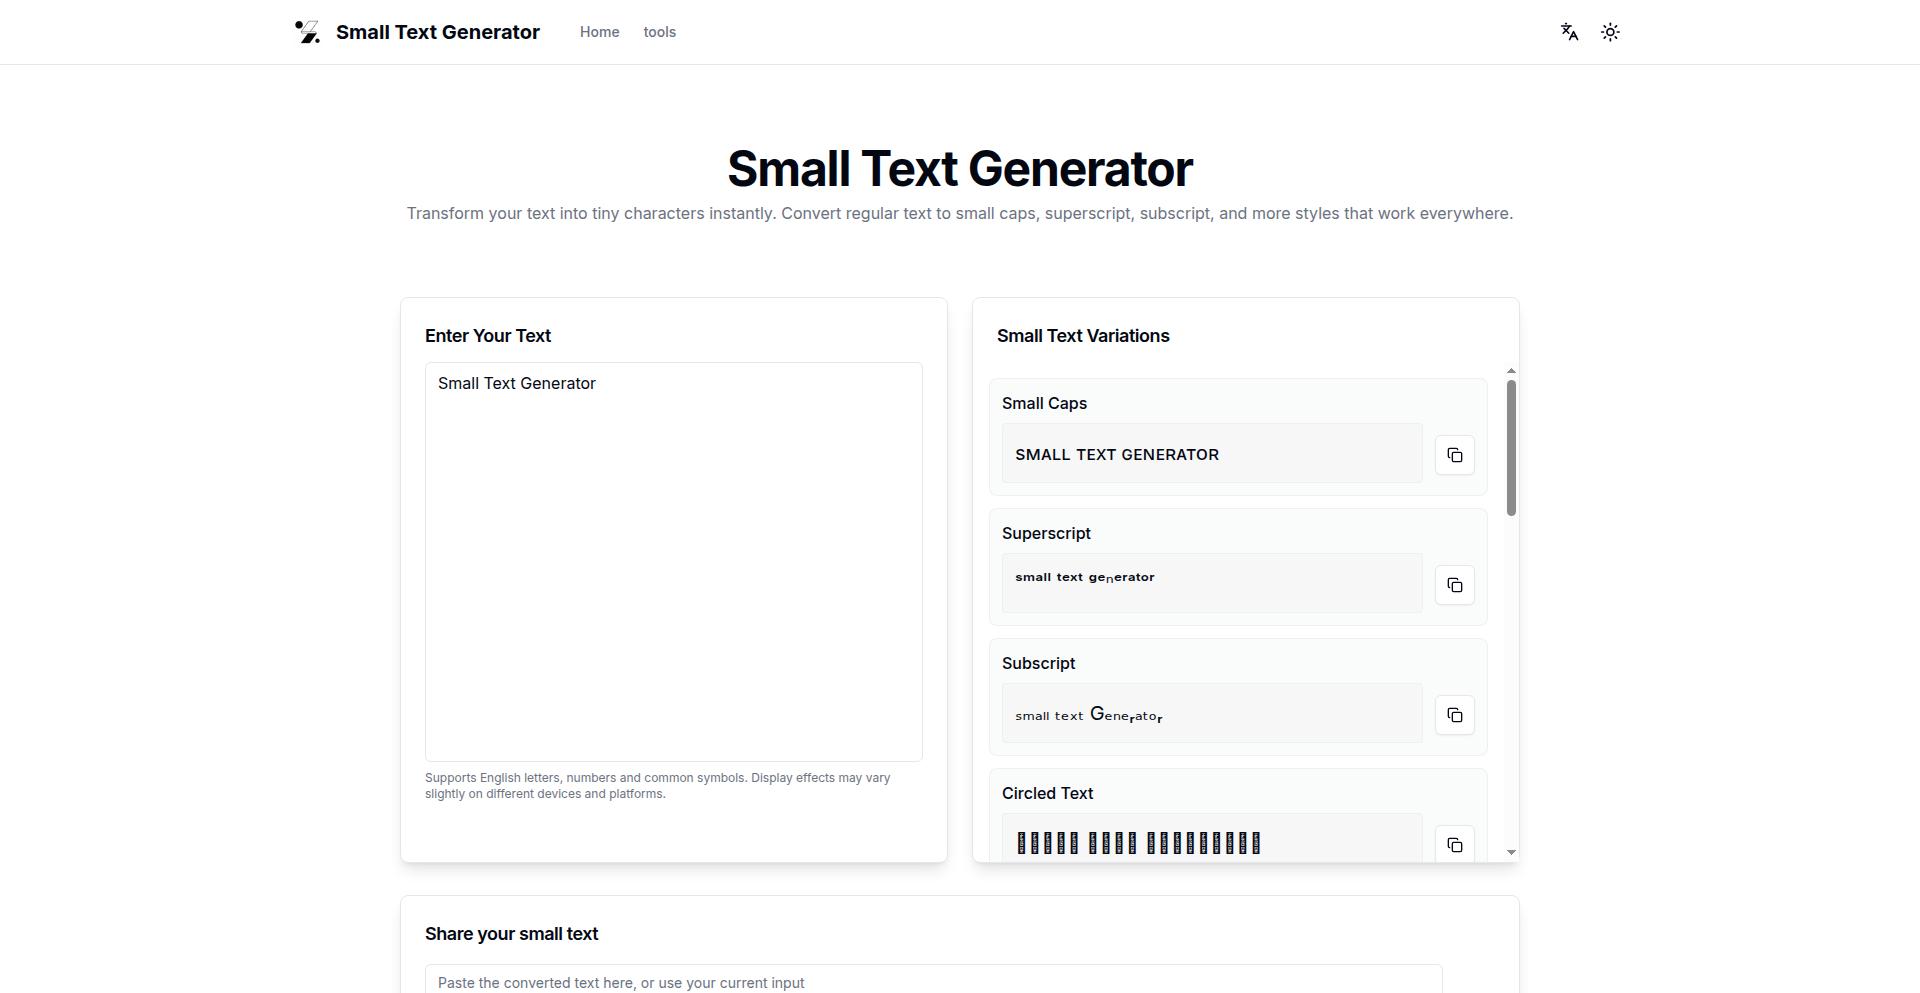Open the language translation menu
This screenshot has width=1920, height=993.
tap(1569, 32)
